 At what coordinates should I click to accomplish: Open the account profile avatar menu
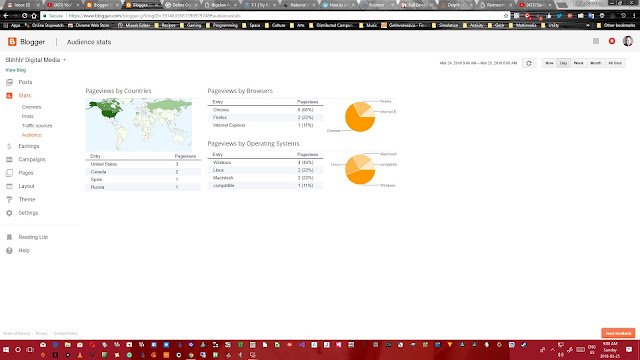628,41
